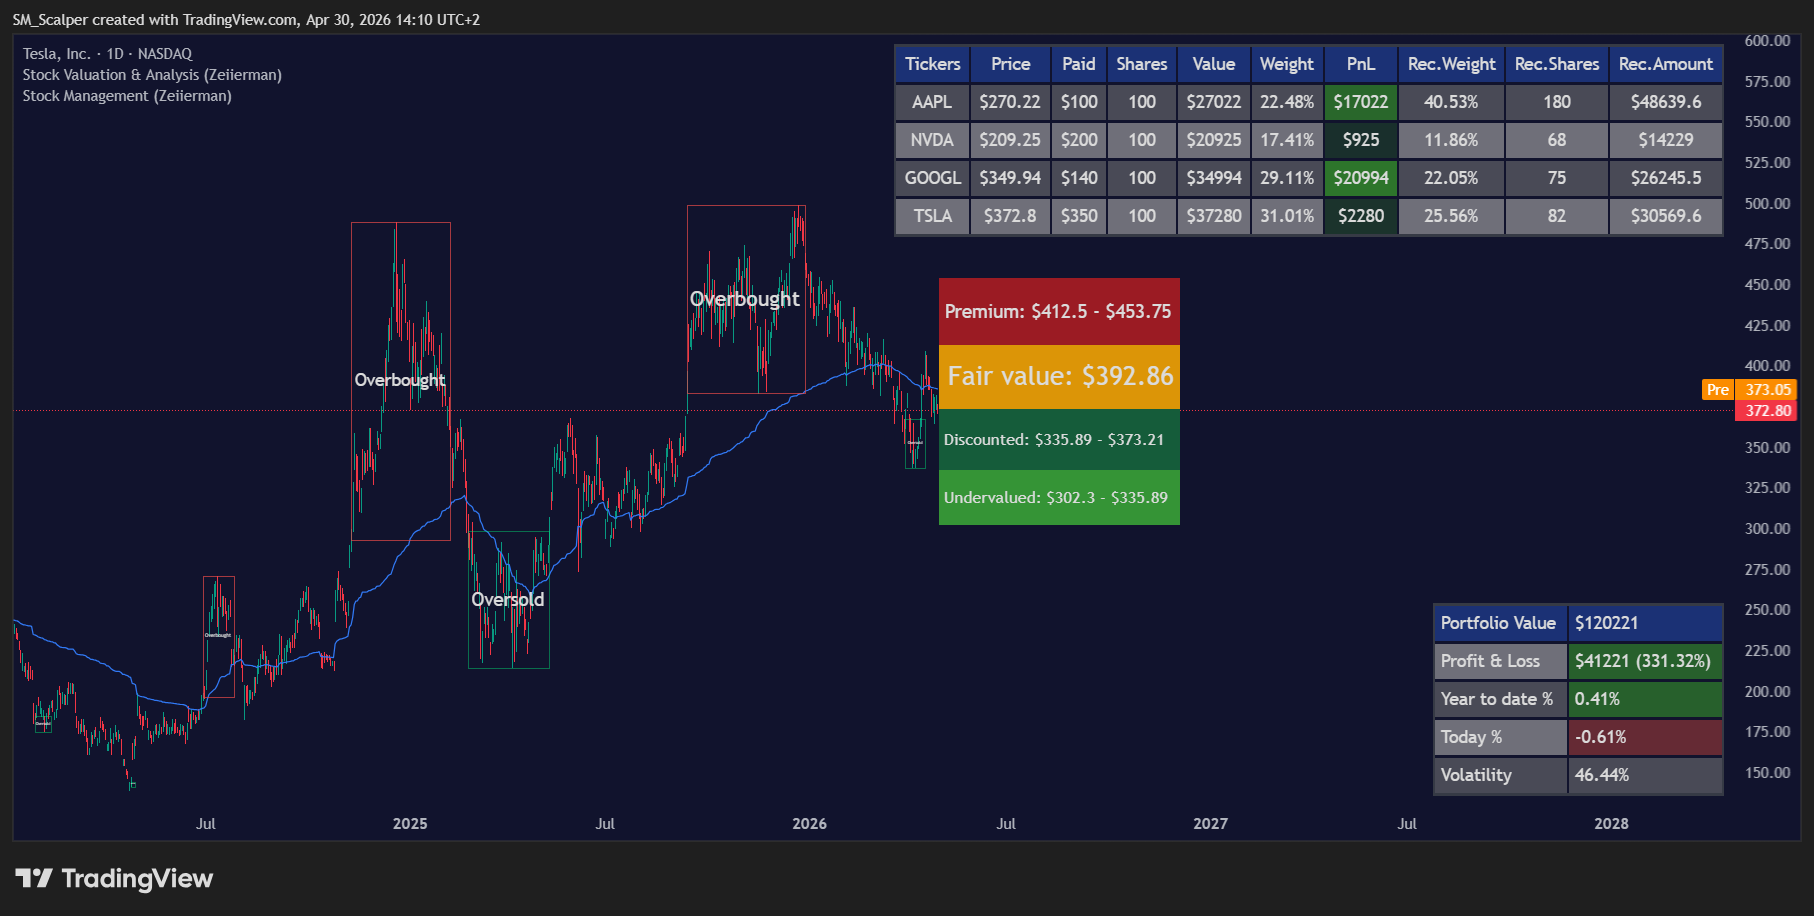Image resolution: width=1814 pixels, height=916 pixels.
Task: Click TSLA recommended amount $30569.6
Action: tap(1666, 216)
